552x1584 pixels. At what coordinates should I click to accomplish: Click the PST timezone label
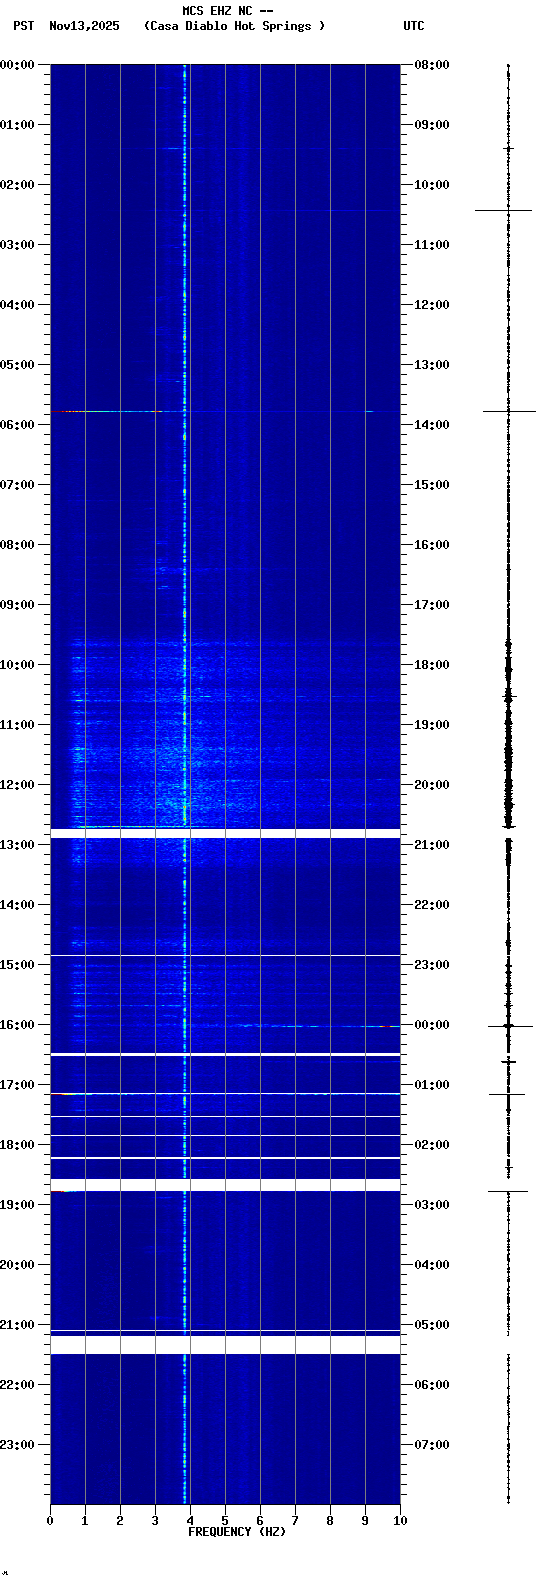coord(23,26)
